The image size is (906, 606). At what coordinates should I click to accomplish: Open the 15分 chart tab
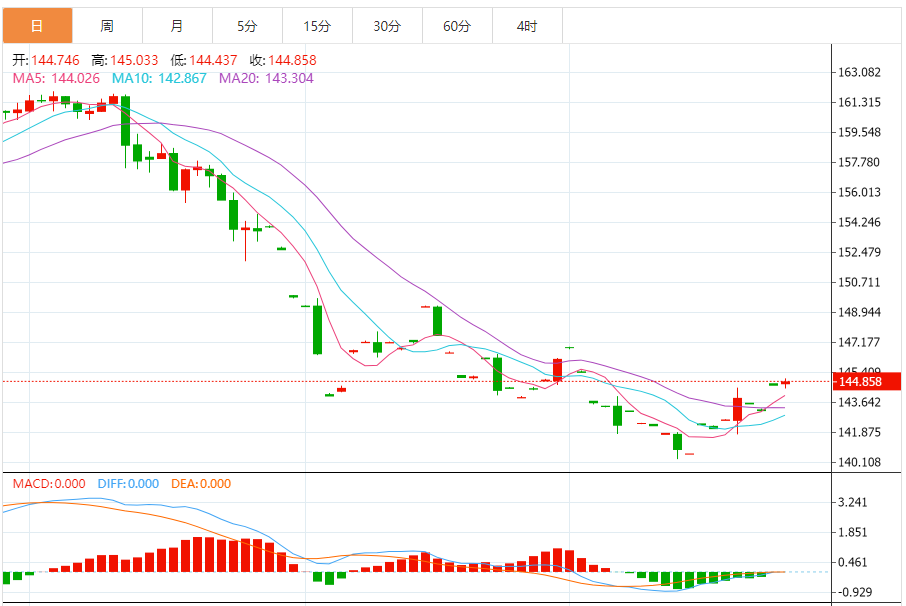pyautogui.click(x=317, y=26)
